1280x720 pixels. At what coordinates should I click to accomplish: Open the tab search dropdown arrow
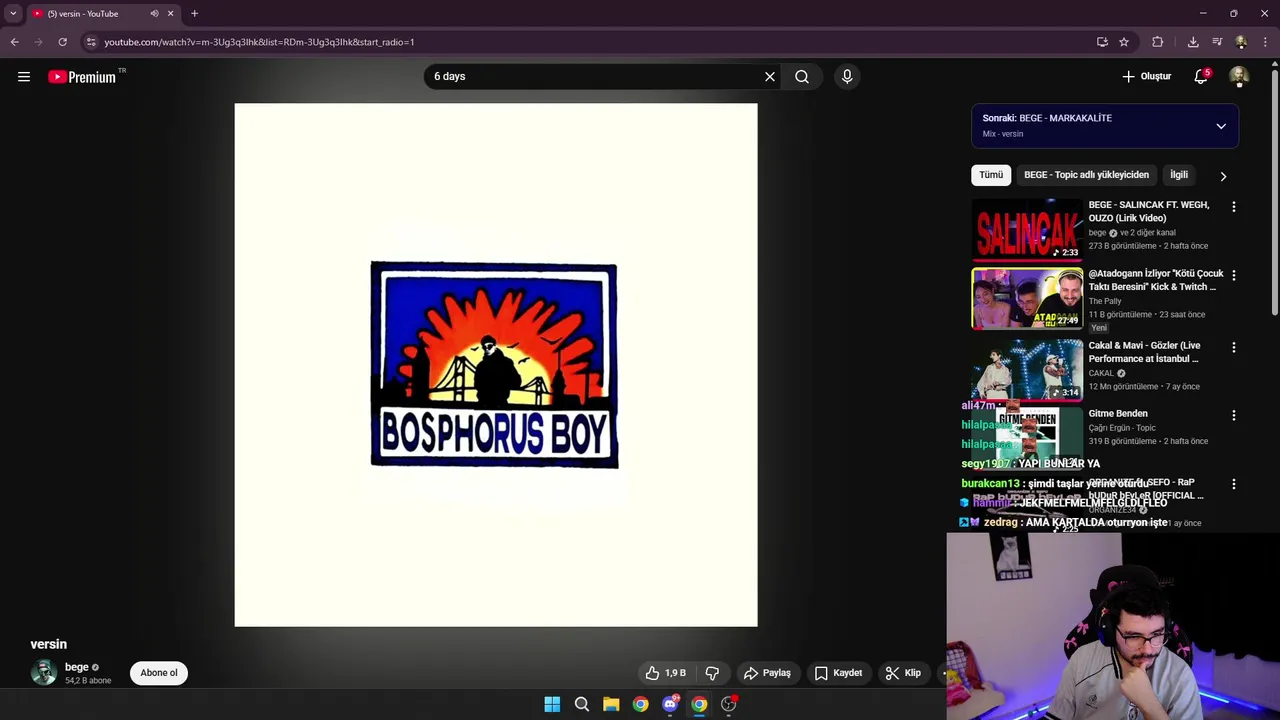click(x=13, y=14)
